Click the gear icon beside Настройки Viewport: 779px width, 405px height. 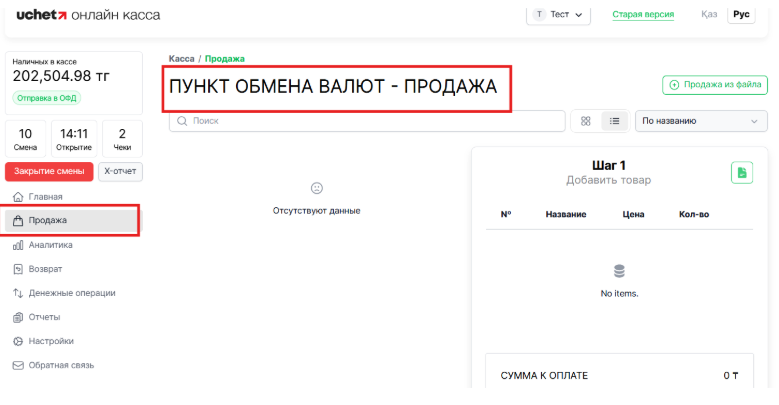point(18,341)
